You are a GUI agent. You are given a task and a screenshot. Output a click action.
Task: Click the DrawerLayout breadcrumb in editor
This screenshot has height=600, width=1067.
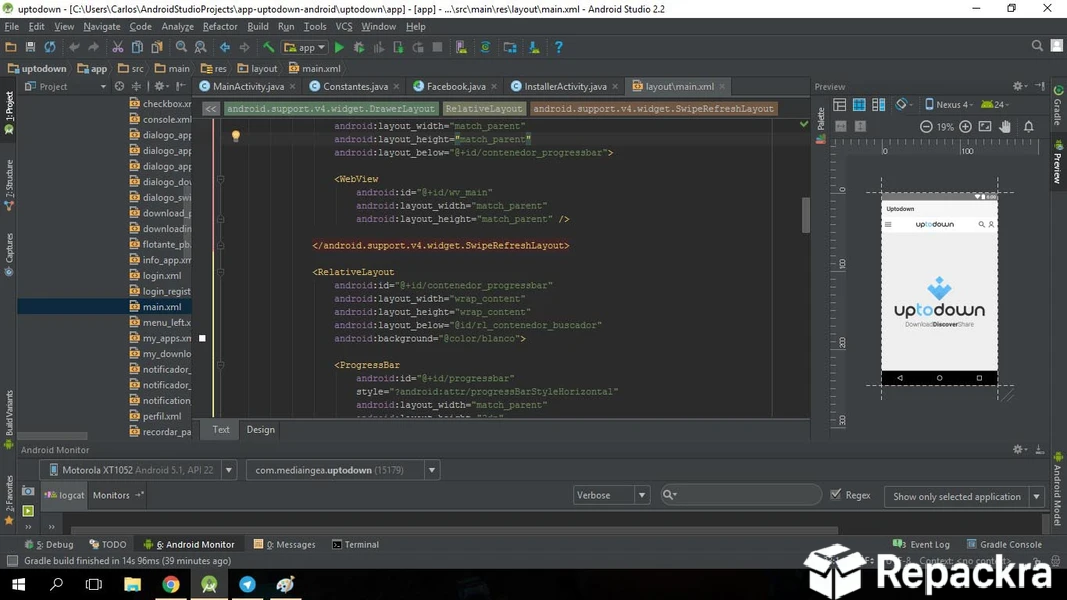[x=330, y=109]
